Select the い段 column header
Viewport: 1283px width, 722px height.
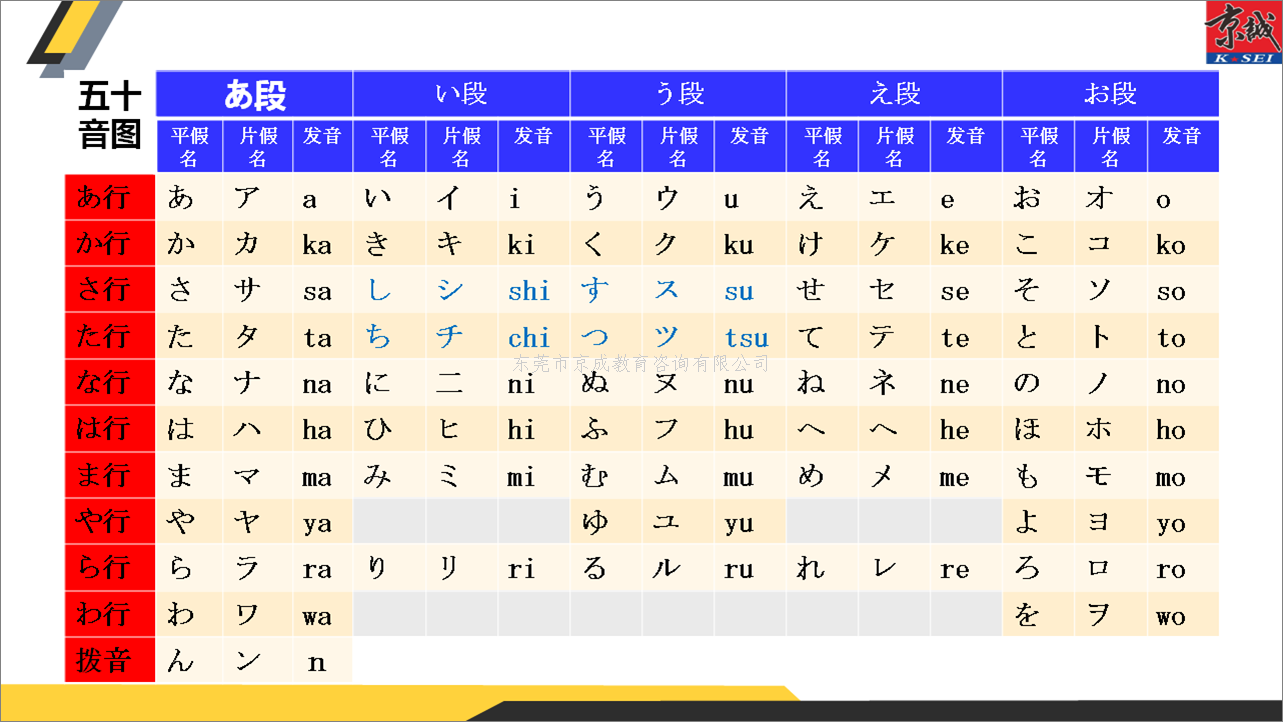click(461, 94)
